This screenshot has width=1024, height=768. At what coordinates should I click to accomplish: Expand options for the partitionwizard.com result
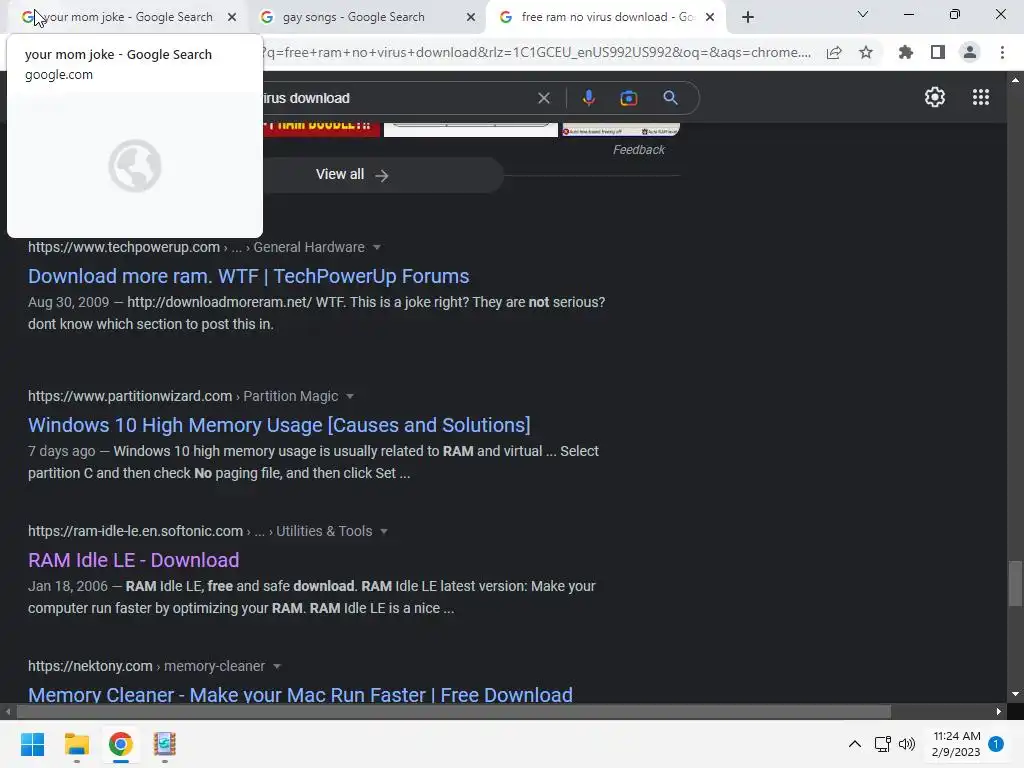tap(350, 396)
